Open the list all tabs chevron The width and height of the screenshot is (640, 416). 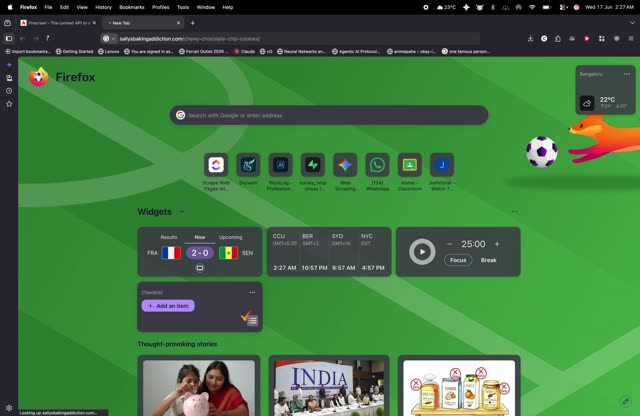[632, 23]
